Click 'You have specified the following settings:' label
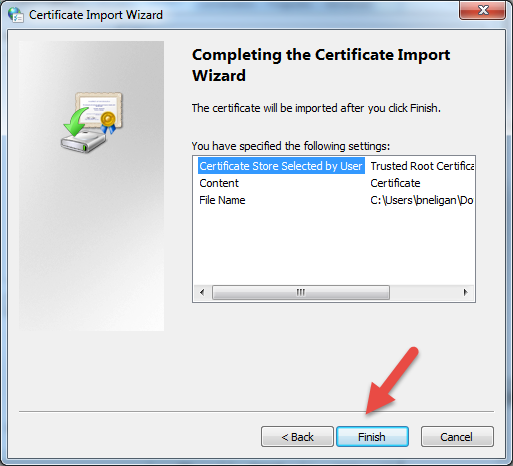The width and height of the screenshot is (513, 466). 291,146
